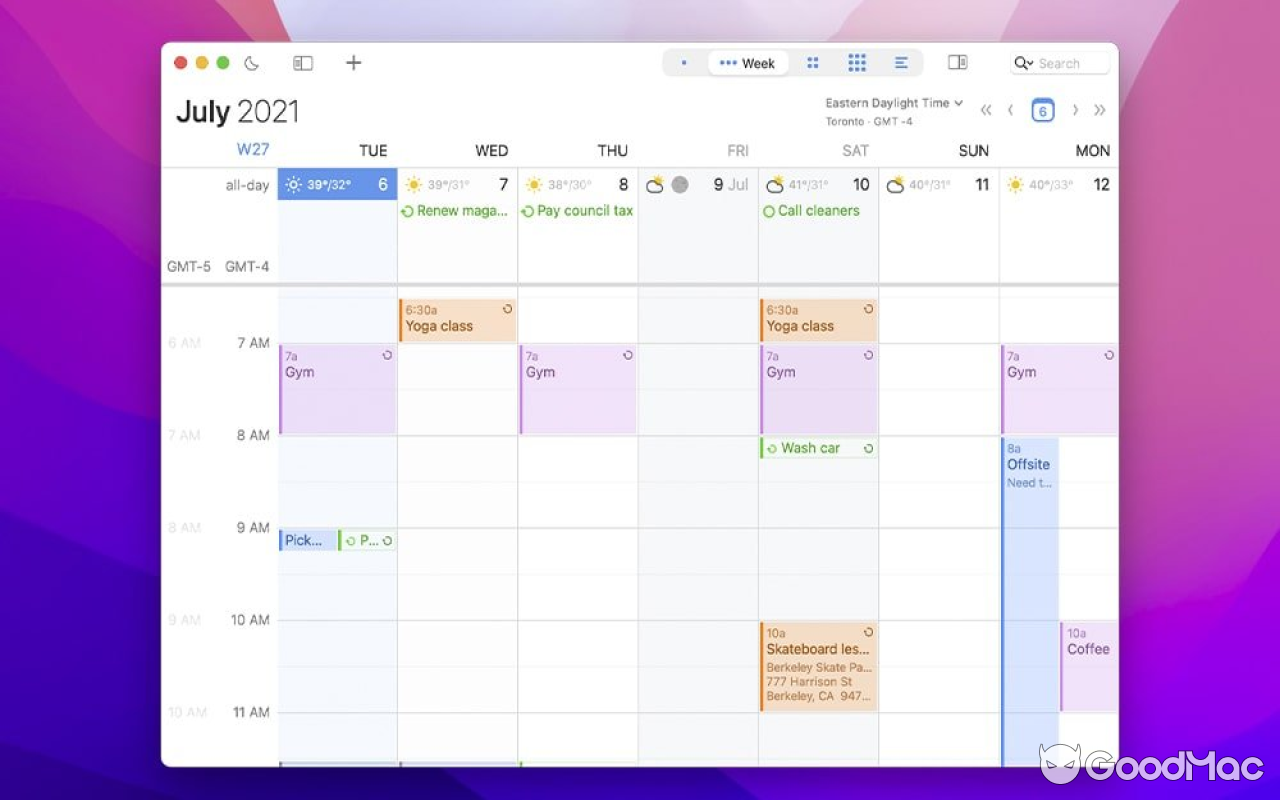Select the Day view dot icon
Screen dimensions: 1280x800
click(684, 62)
